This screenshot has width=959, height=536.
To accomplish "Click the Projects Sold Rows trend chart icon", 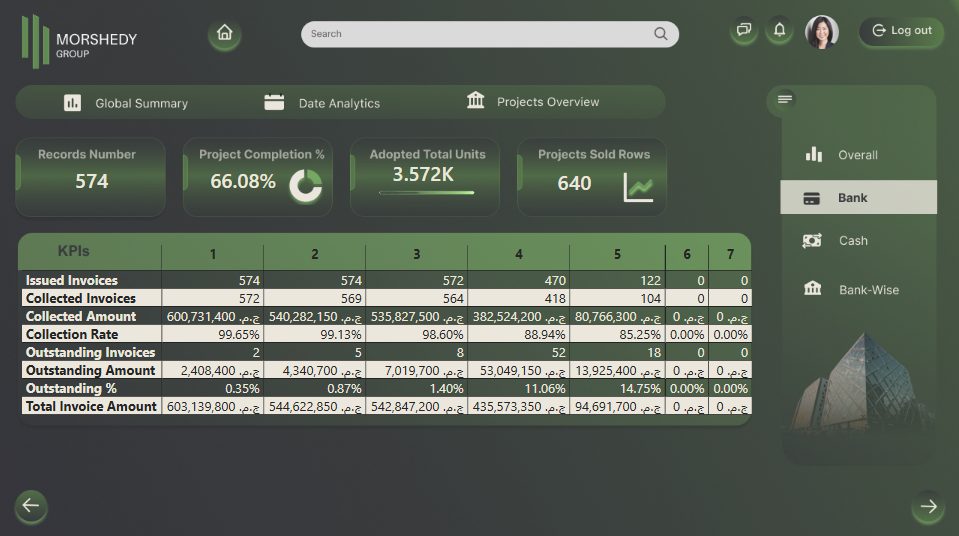I will click(638, 187).
